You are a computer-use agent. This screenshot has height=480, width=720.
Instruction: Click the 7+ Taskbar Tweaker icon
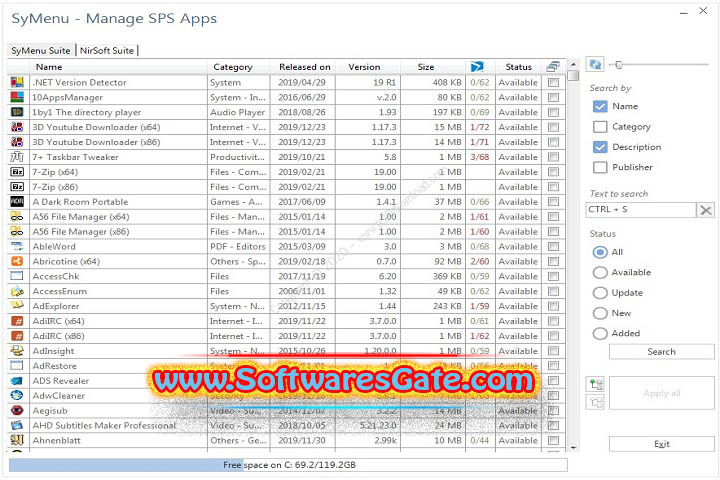click(x=17, y=157)
